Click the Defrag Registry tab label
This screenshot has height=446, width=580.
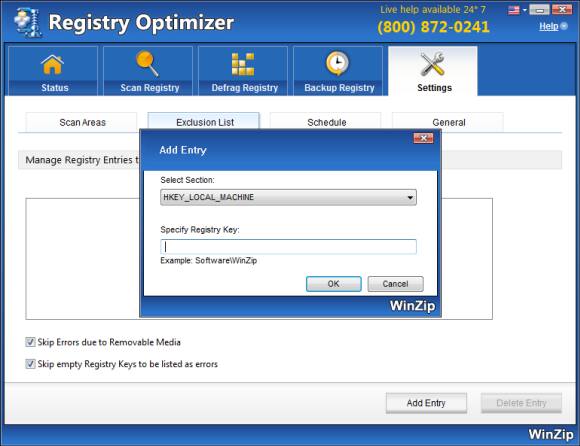tap(245, 88)
